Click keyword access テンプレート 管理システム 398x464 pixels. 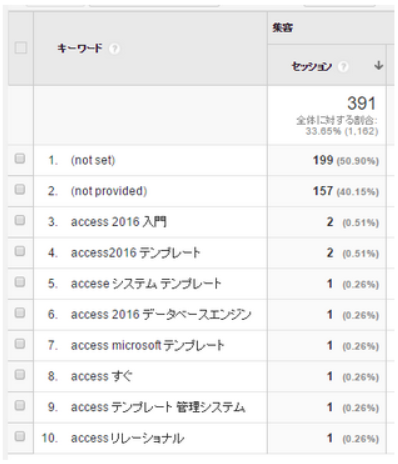[158, 407]
